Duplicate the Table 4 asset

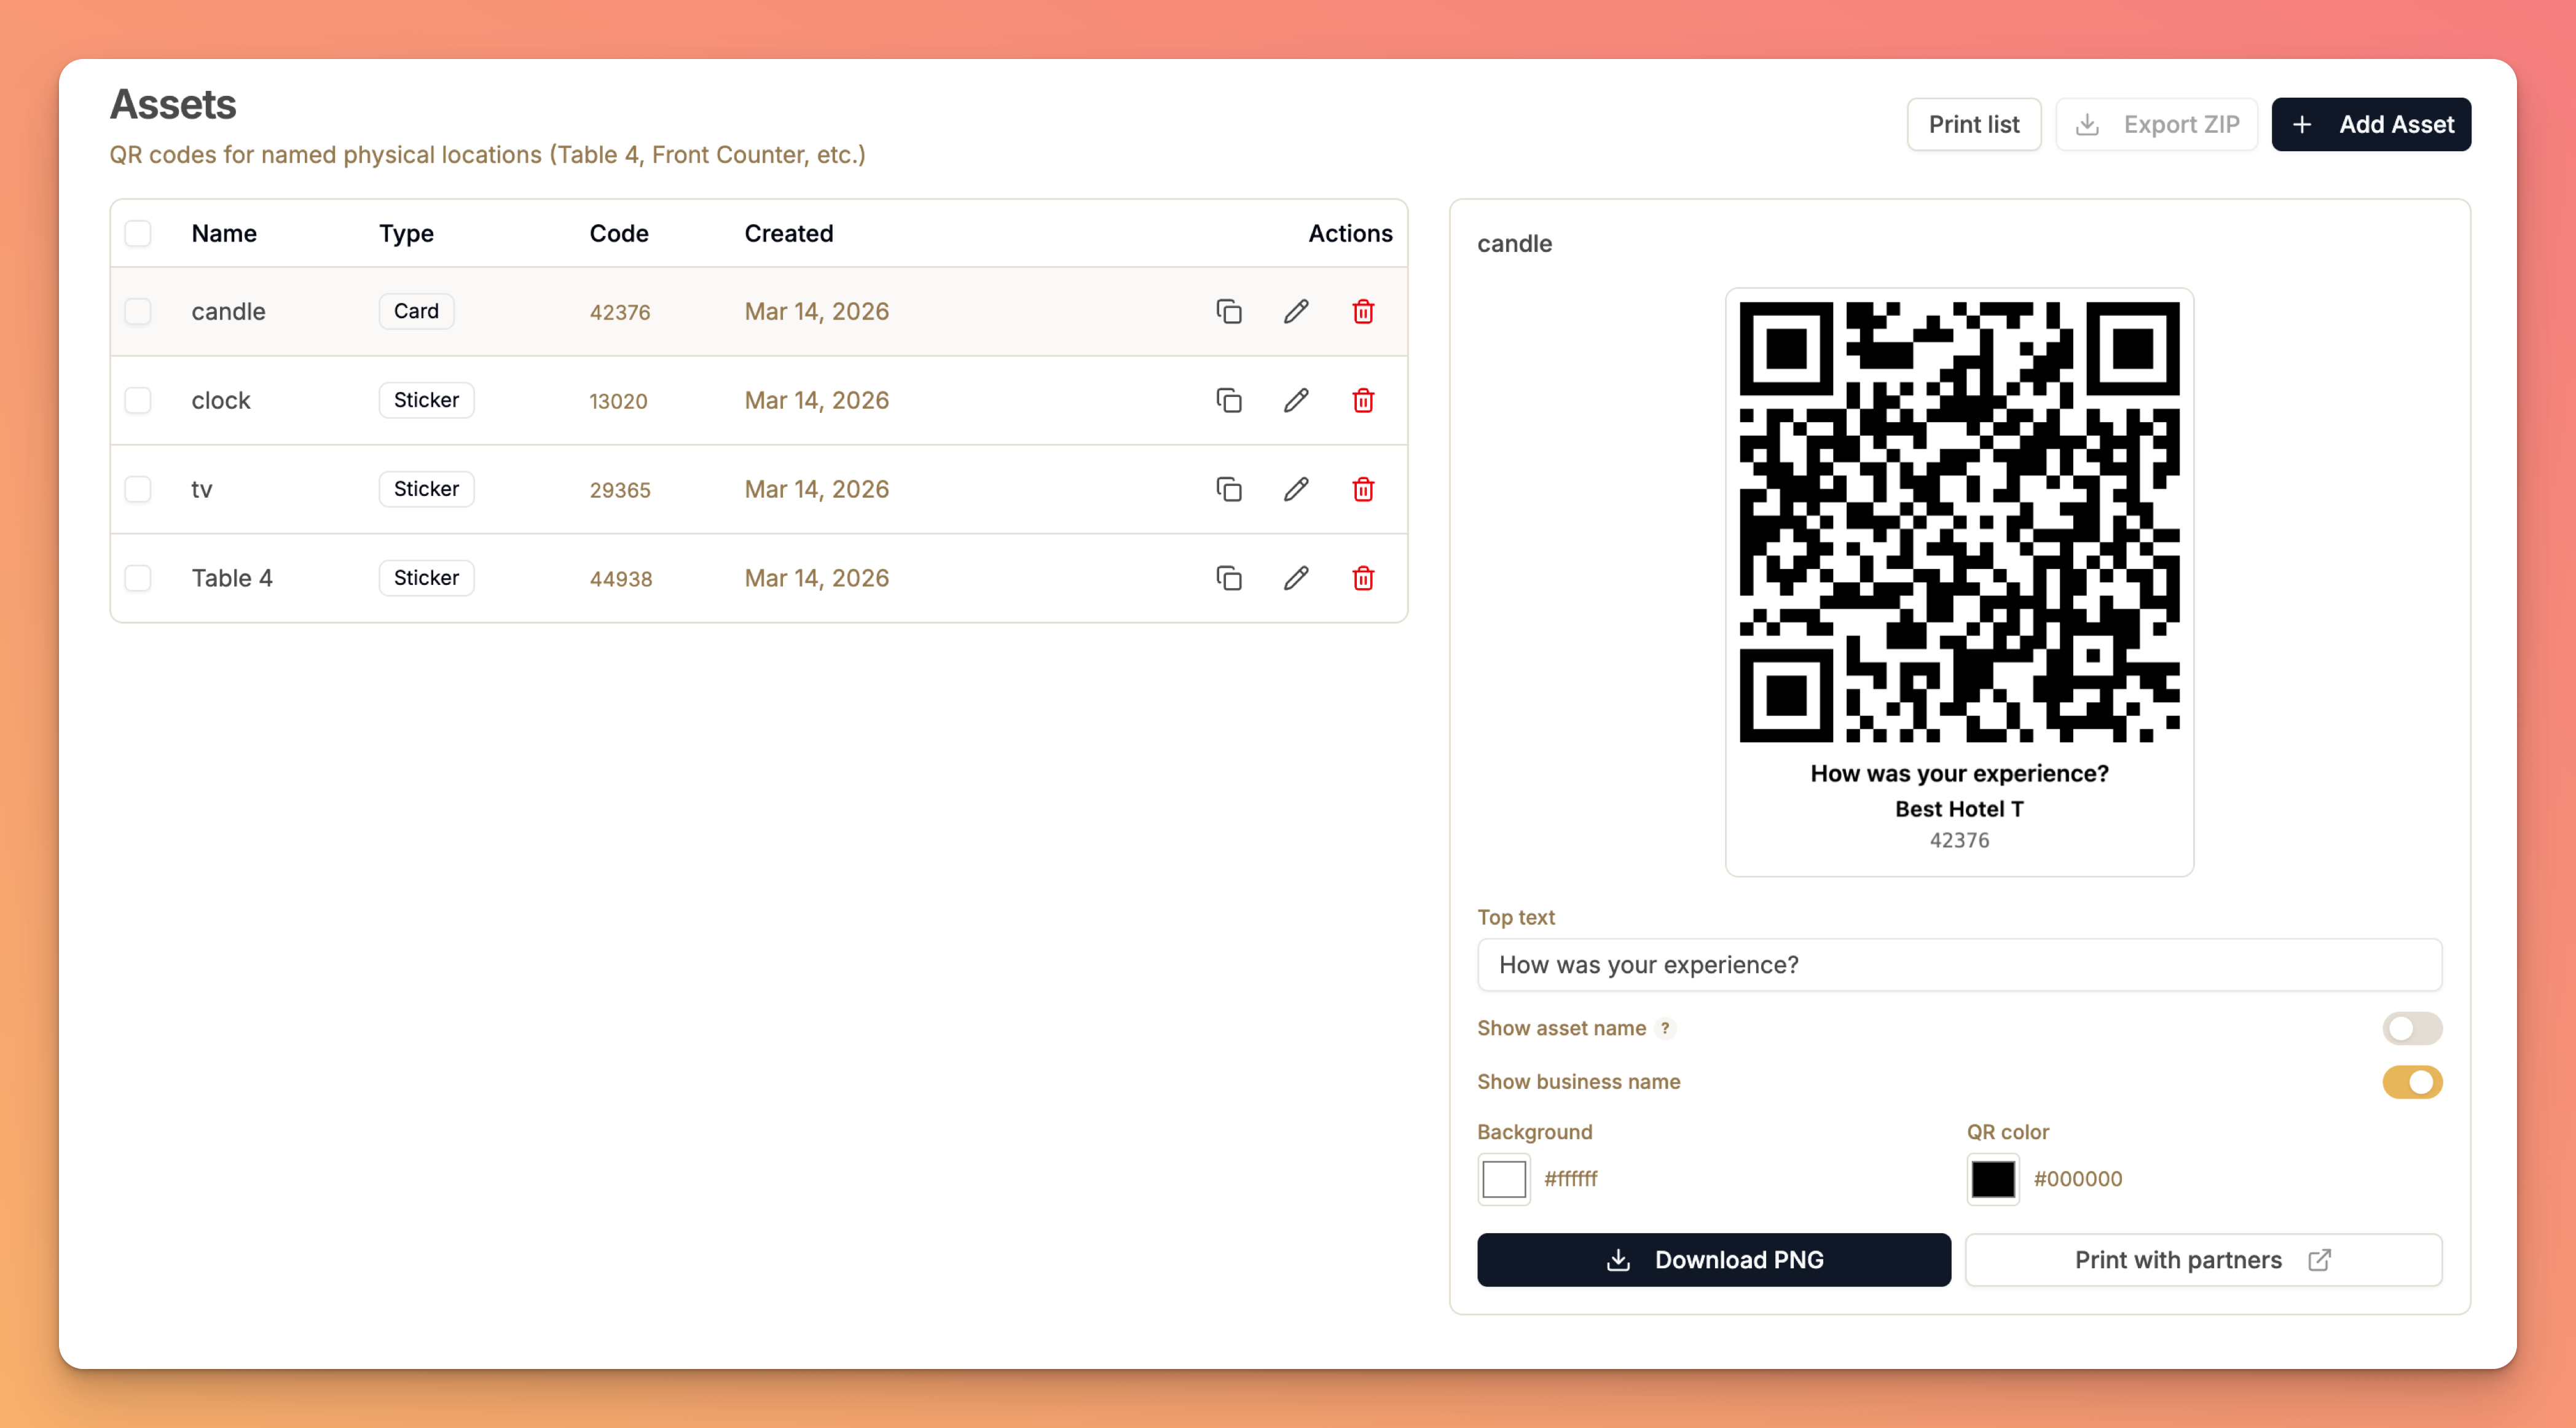point(1229,578)
